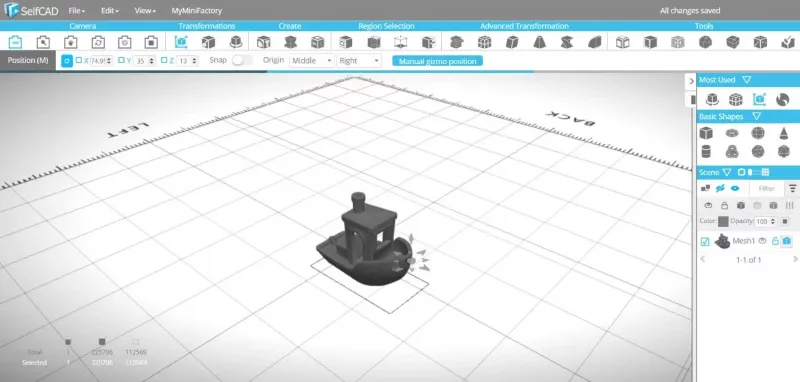
Task: Open the Origin Right dropdown
Action: coord(359,61)
